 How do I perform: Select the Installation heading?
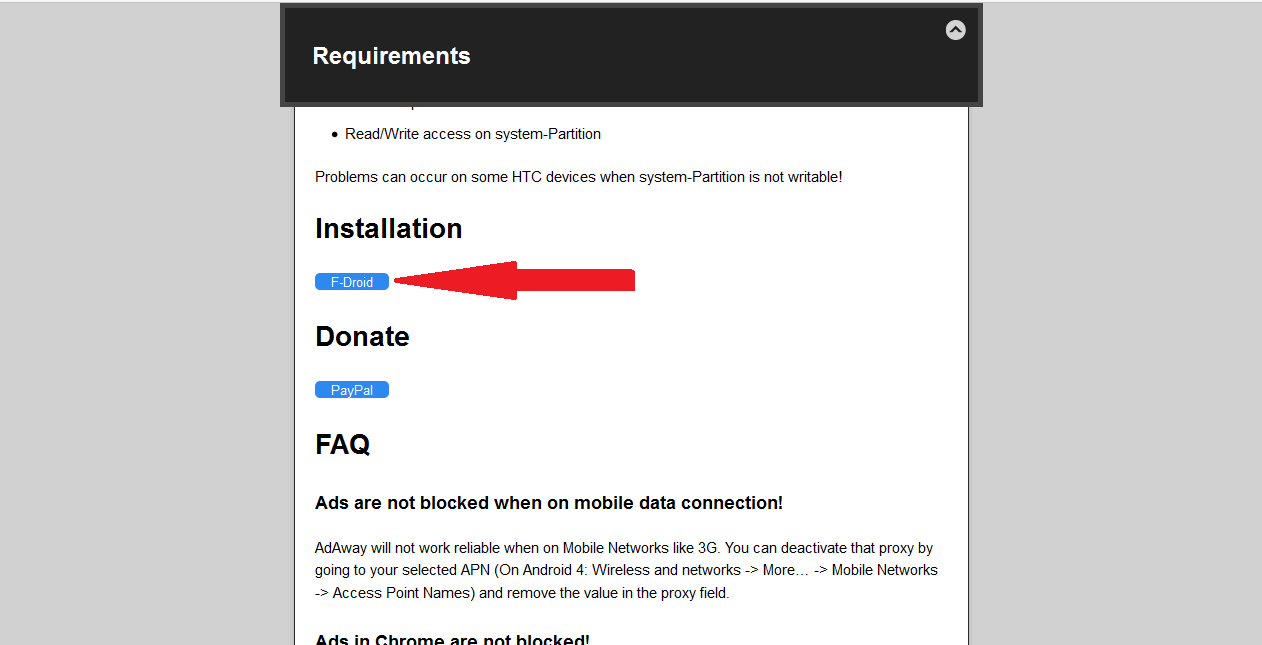point(388,229)
